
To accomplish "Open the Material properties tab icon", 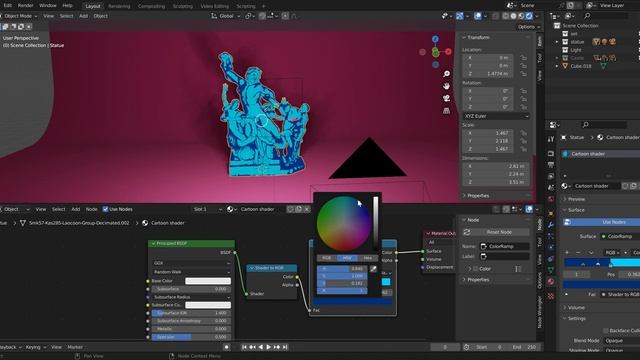I will point(551,282).
